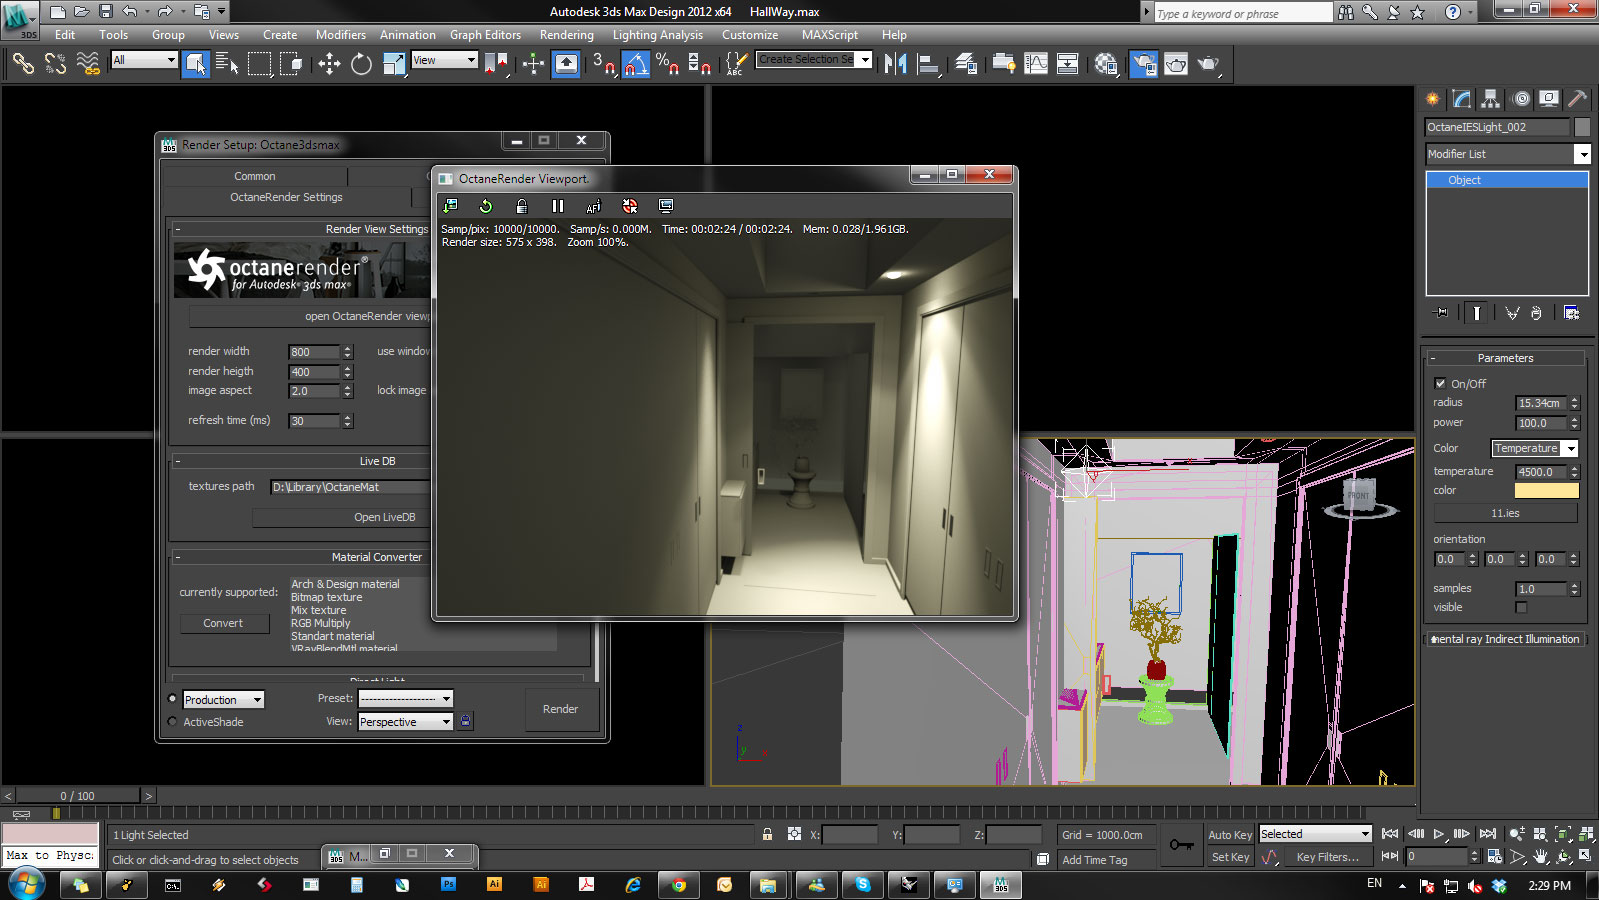This screenshot has height=900, width=1599.
Task: Open the Modifier List dropdown
Action: (1507, 154)
